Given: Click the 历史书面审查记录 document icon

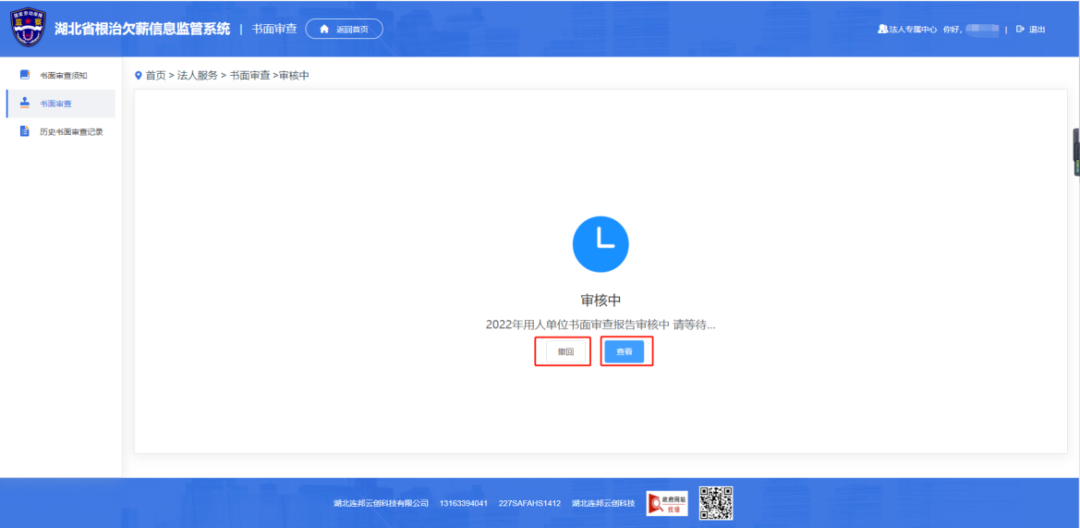Looking at the screenshot, I should [x=25, y=131].
